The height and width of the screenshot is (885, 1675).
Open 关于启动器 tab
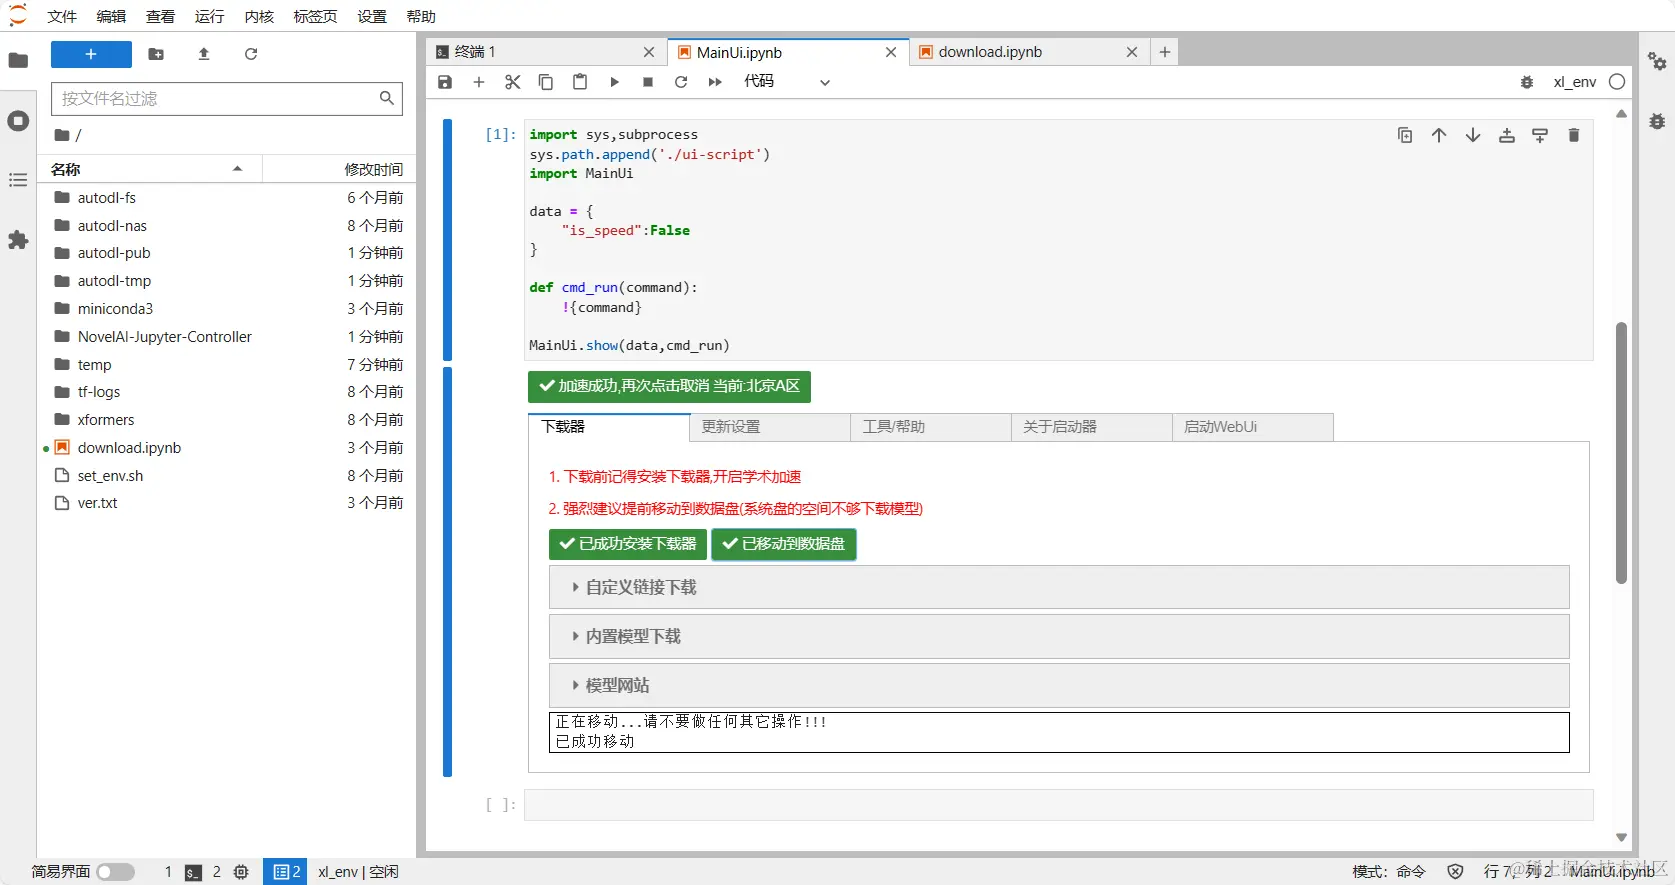pos(1091,427)
